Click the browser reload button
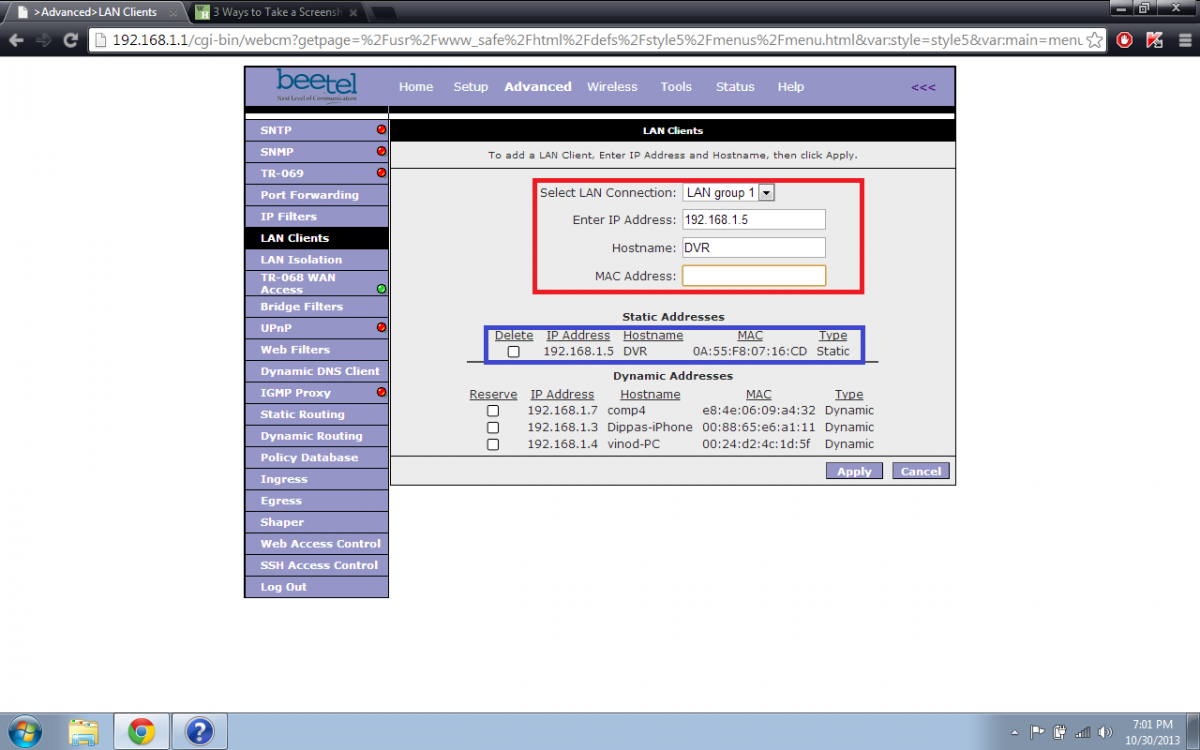 (x=70, y=40)
